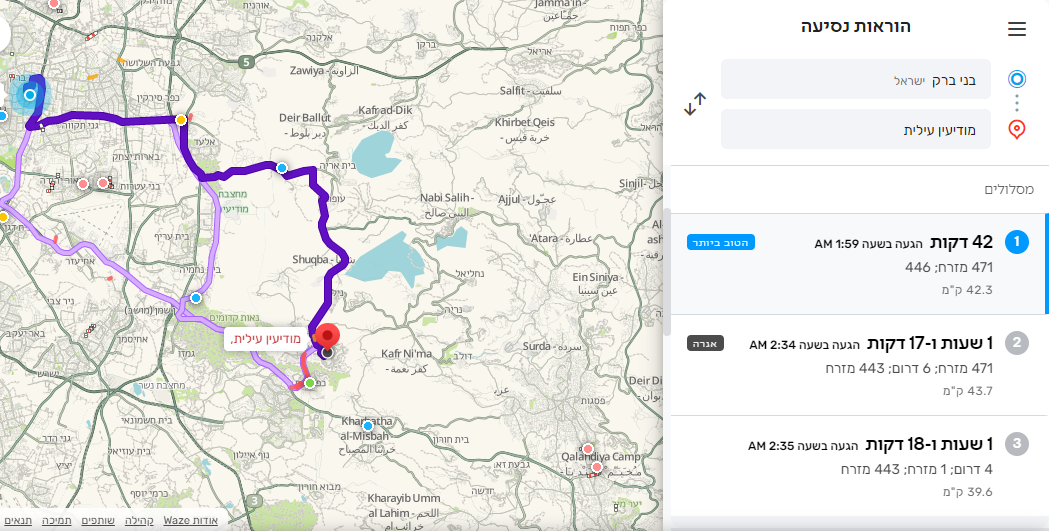Click the red destination marker on map

click(327, 338)
